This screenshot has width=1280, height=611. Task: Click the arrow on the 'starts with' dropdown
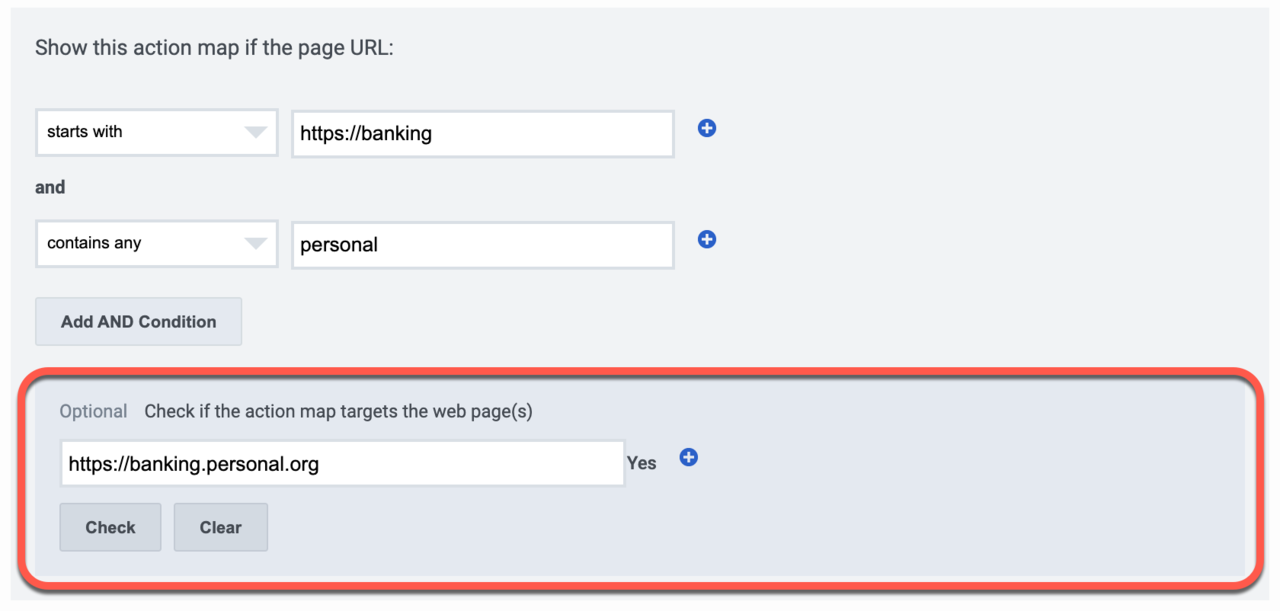click(256, 133)
